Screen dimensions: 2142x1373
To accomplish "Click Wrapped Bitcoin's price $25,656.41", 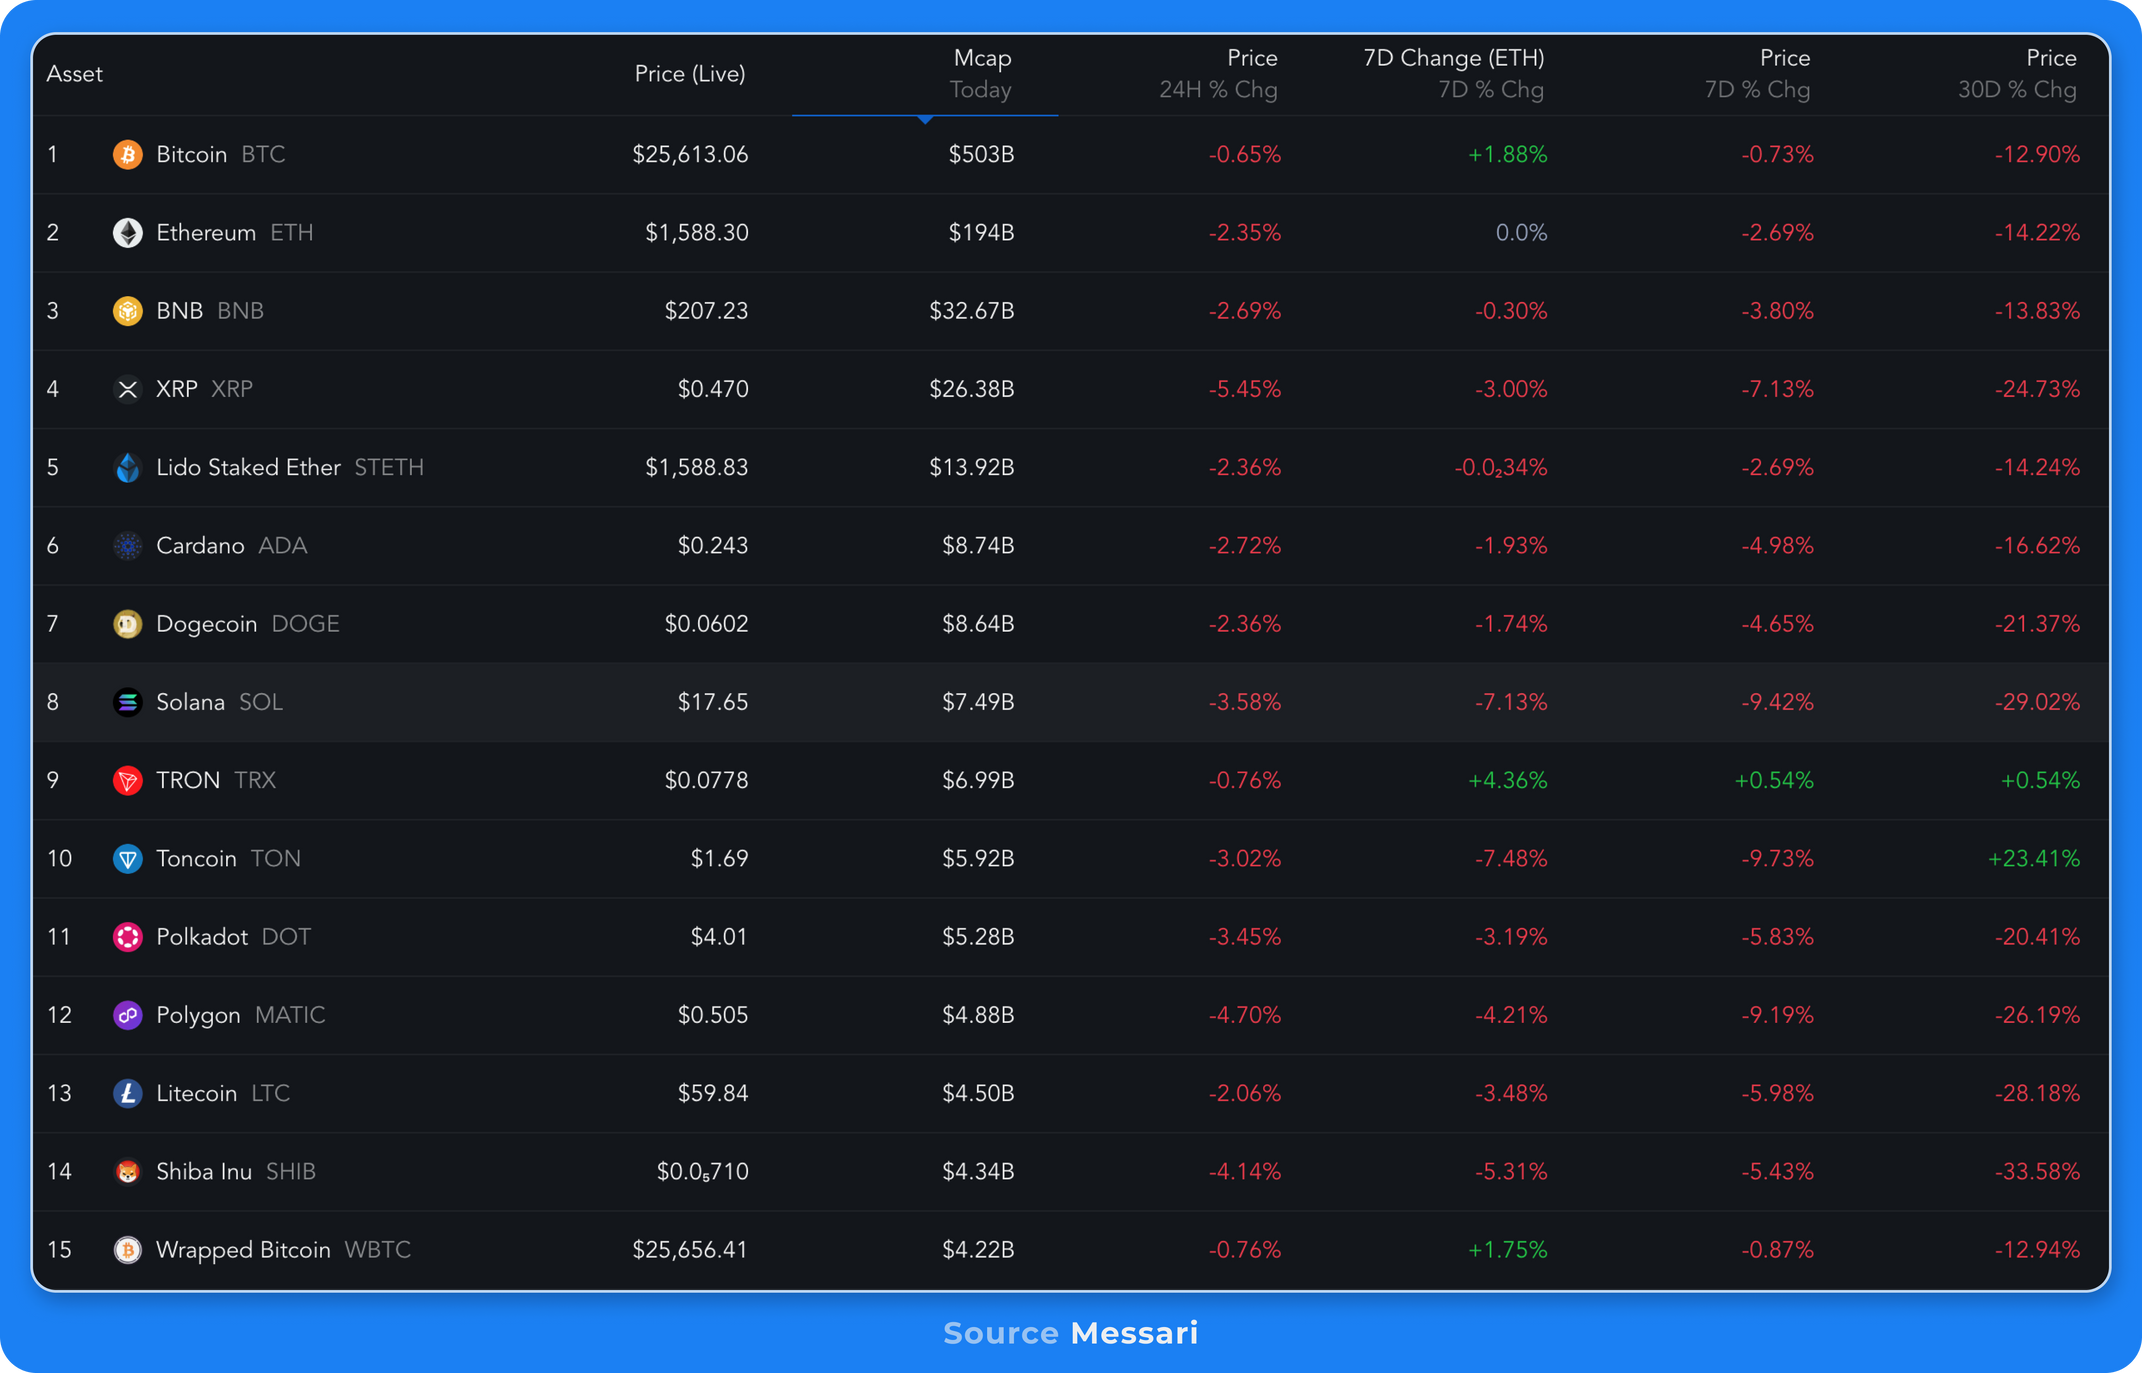I will coord(690,1250).
